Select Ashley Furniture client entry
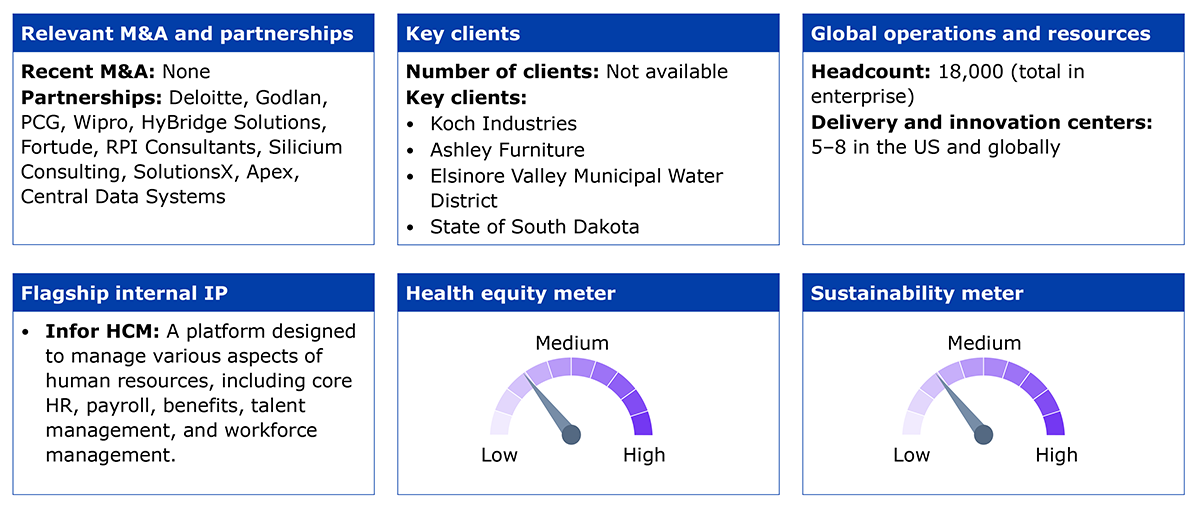The image size is (1200, 511). [507, 150]
